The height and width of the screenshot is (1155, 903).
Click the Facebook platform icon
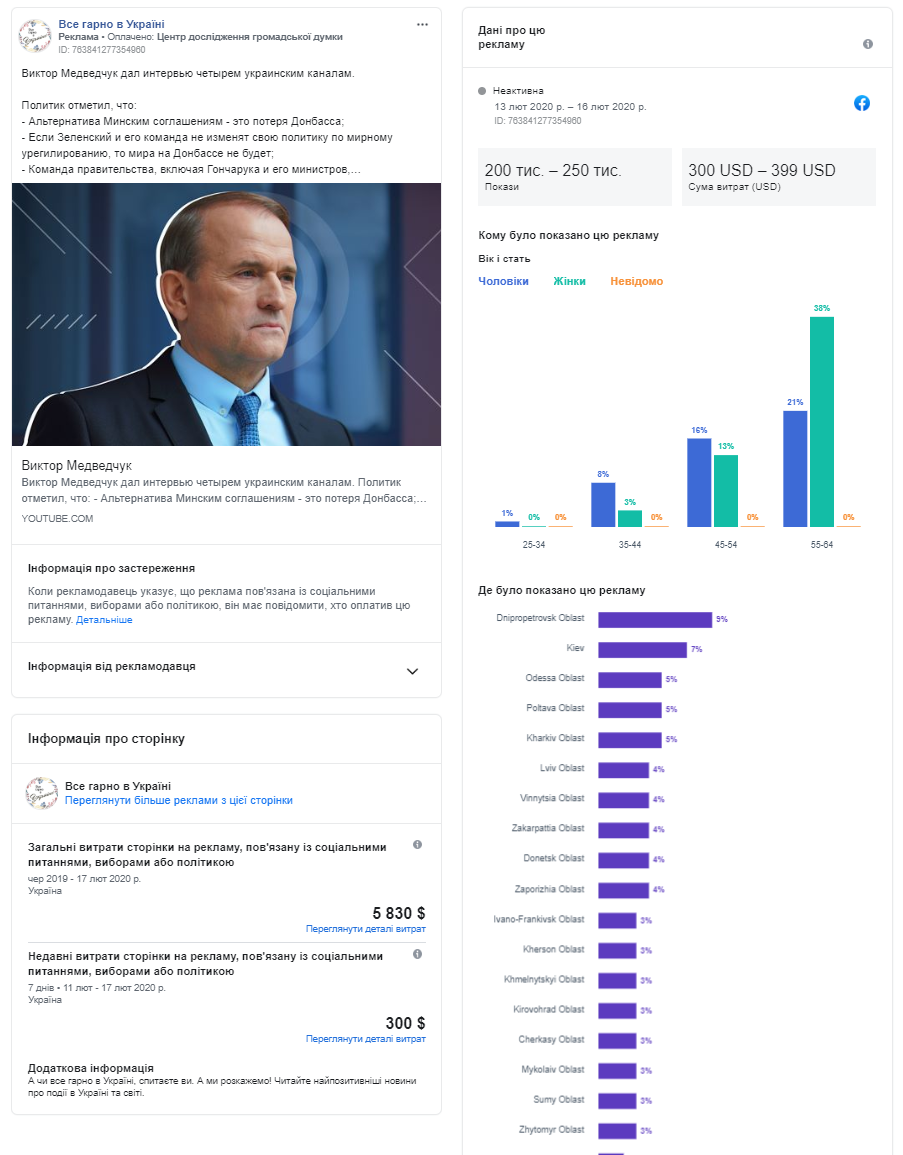click(862, 103)
